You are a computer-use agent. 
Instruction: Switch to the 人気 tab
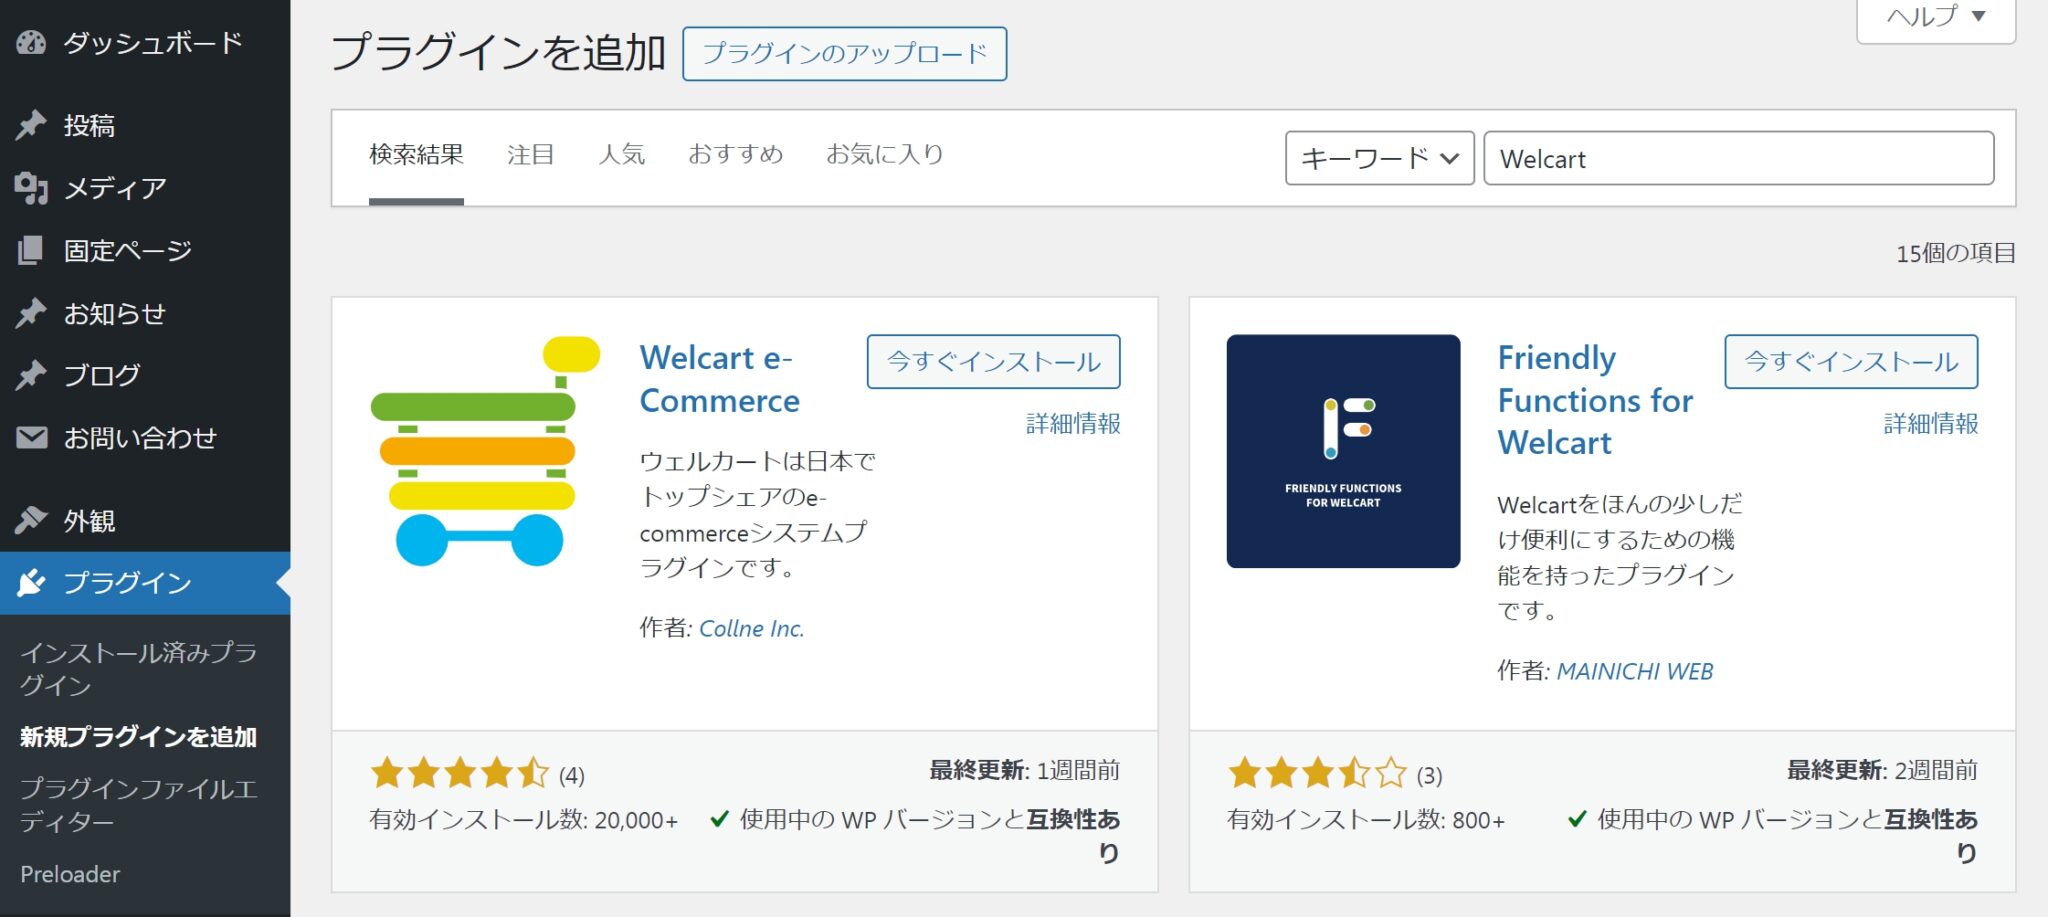621,154
